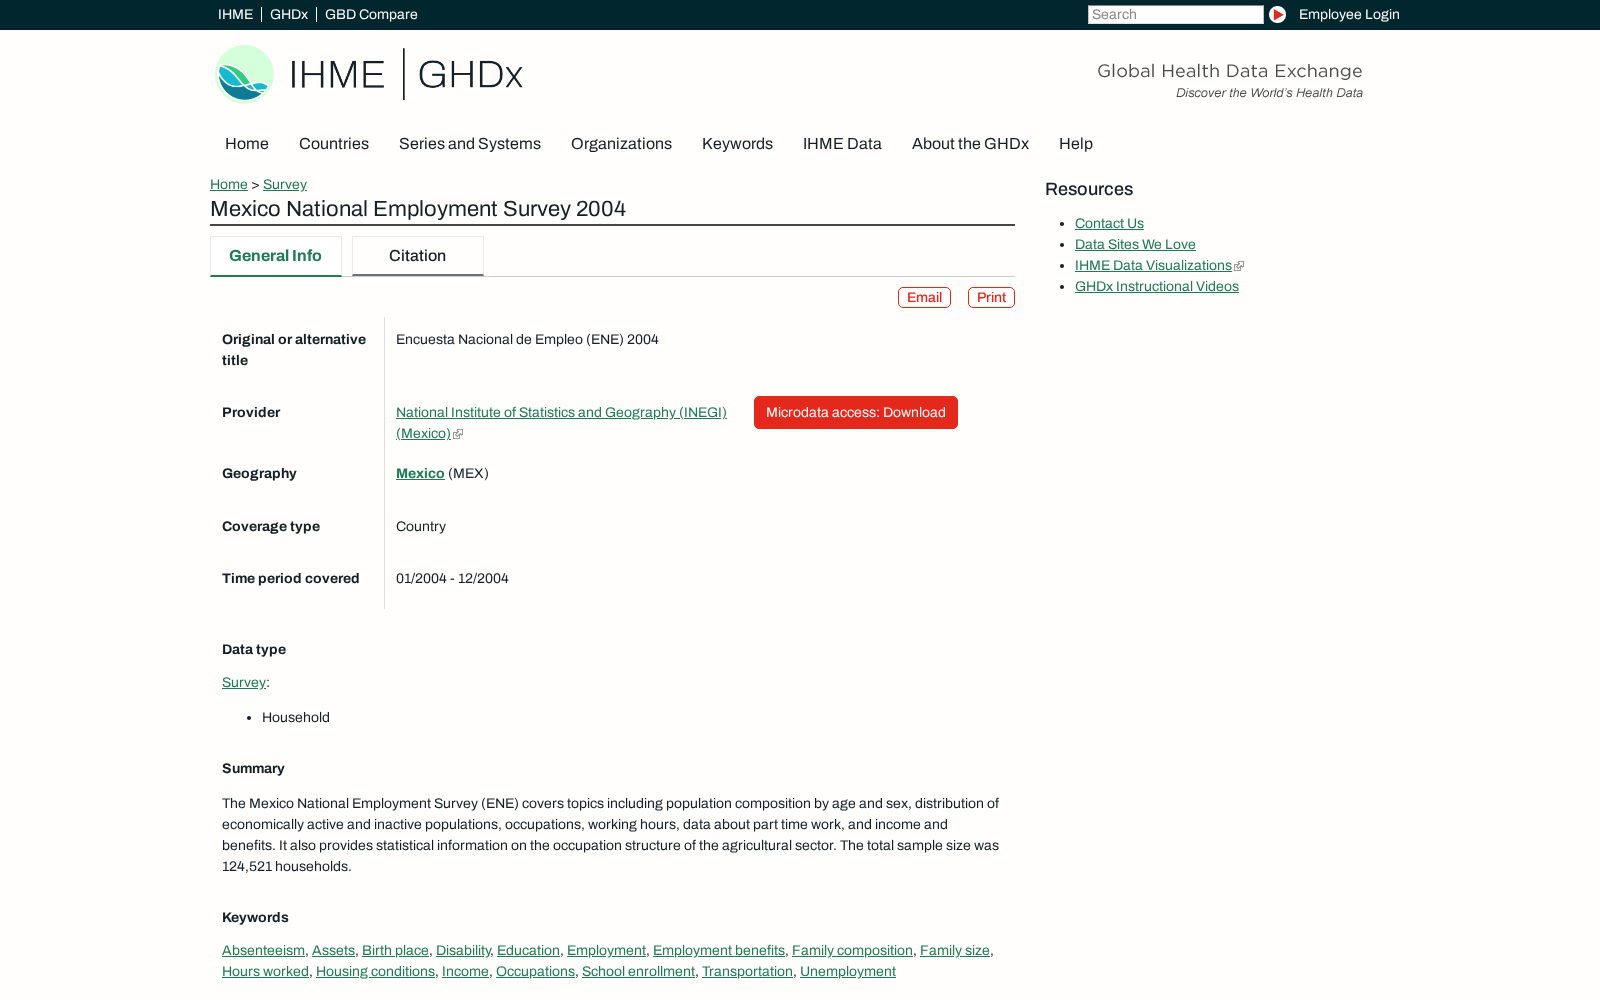Click the Family composition keyword
This screenshot has height=1000, width=1600.
pos(852,950)
